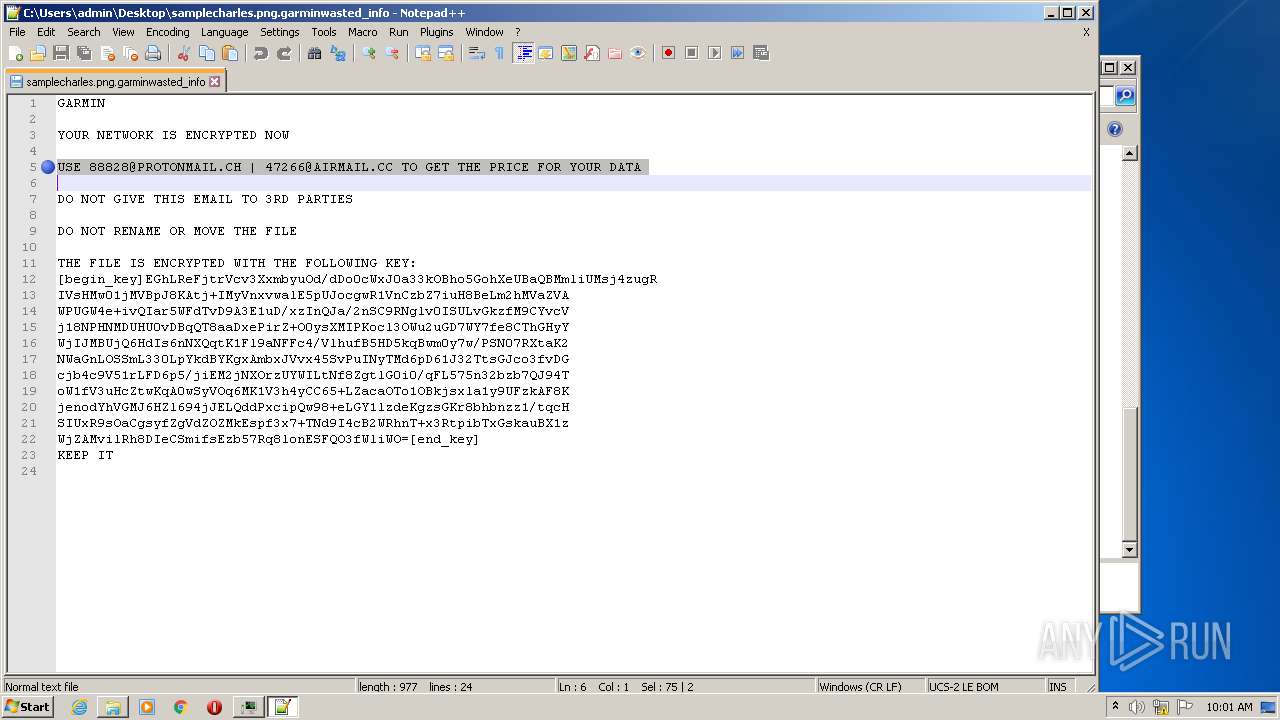This screenshot has height=720, width=1280.
Task: Click the 'KEEP IT' text on line 23
Action: (85, 455)
